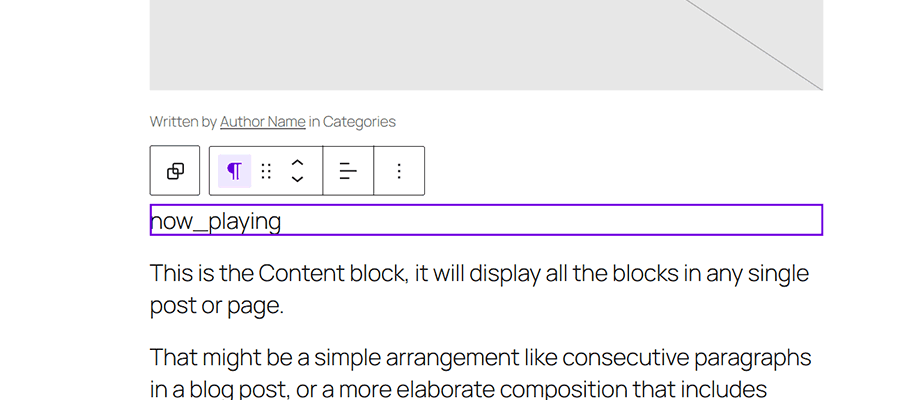
Task: Click the "post or page." text line
Action: click(217, 306)
